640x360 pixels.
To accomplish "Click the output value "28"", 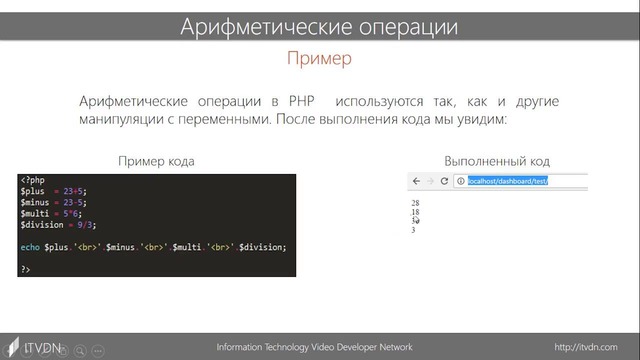I will point(415,203).
